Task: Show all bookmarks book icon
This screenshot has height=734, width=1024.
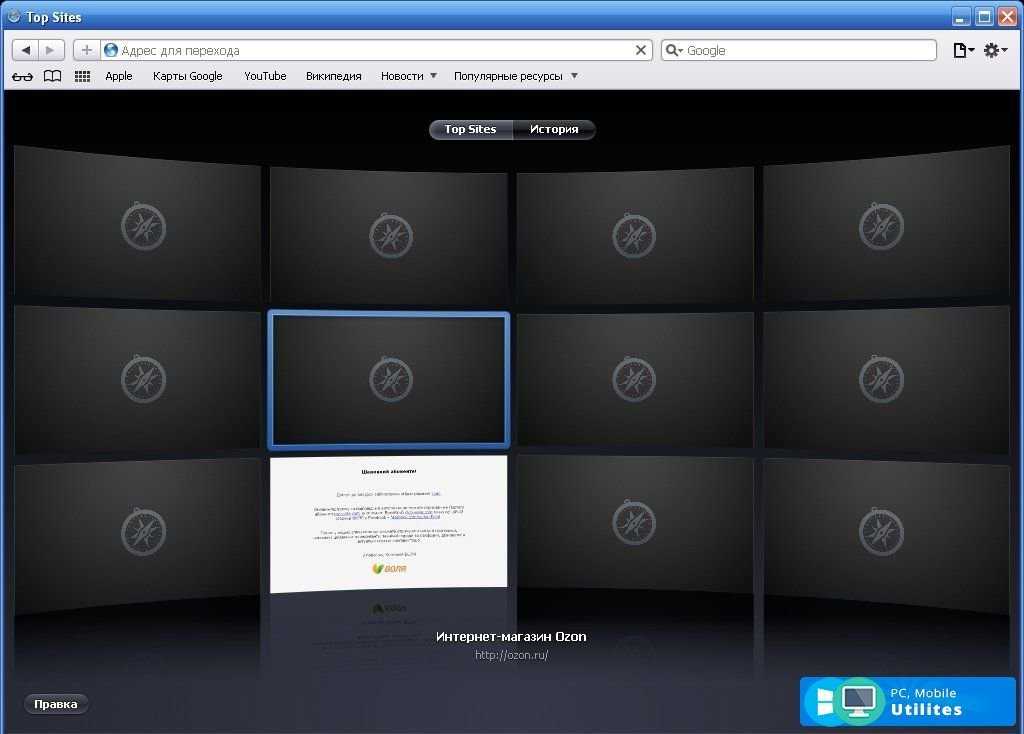Action: click(52, 76)
